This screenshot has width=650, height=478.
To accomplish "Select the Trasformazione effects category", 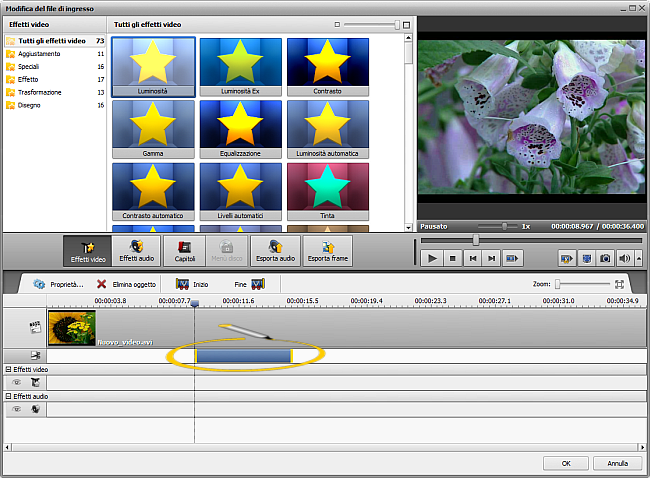I will click(39, 92).
